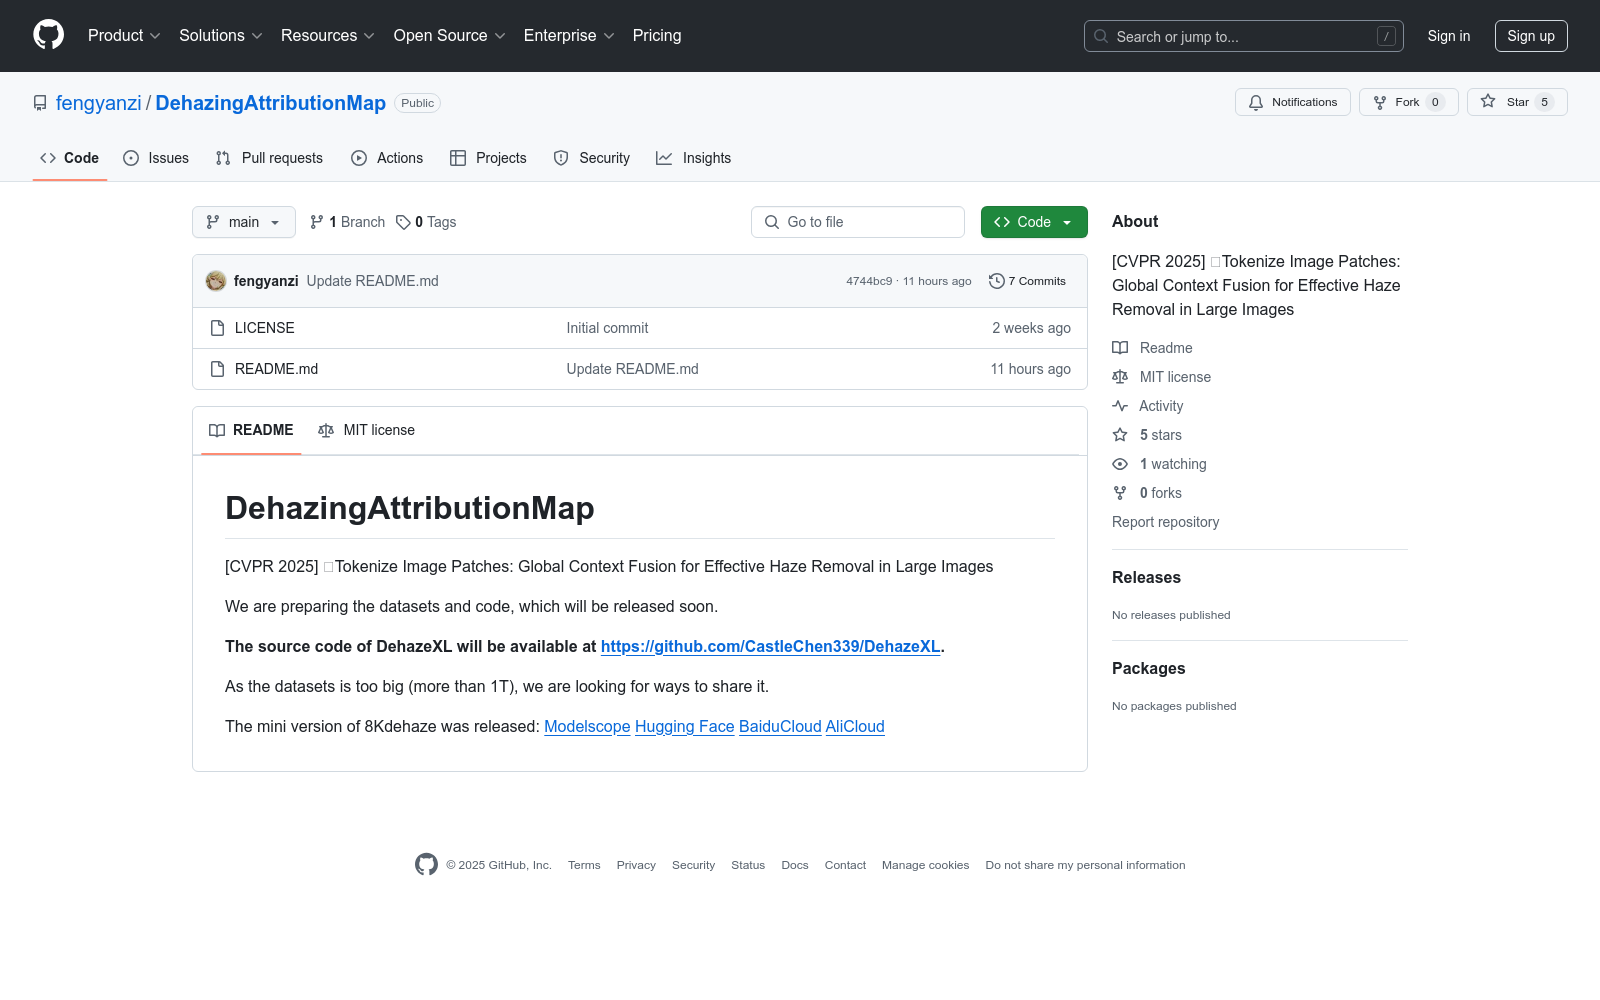
Task: Click the Sign in link
Action: 1449,36
